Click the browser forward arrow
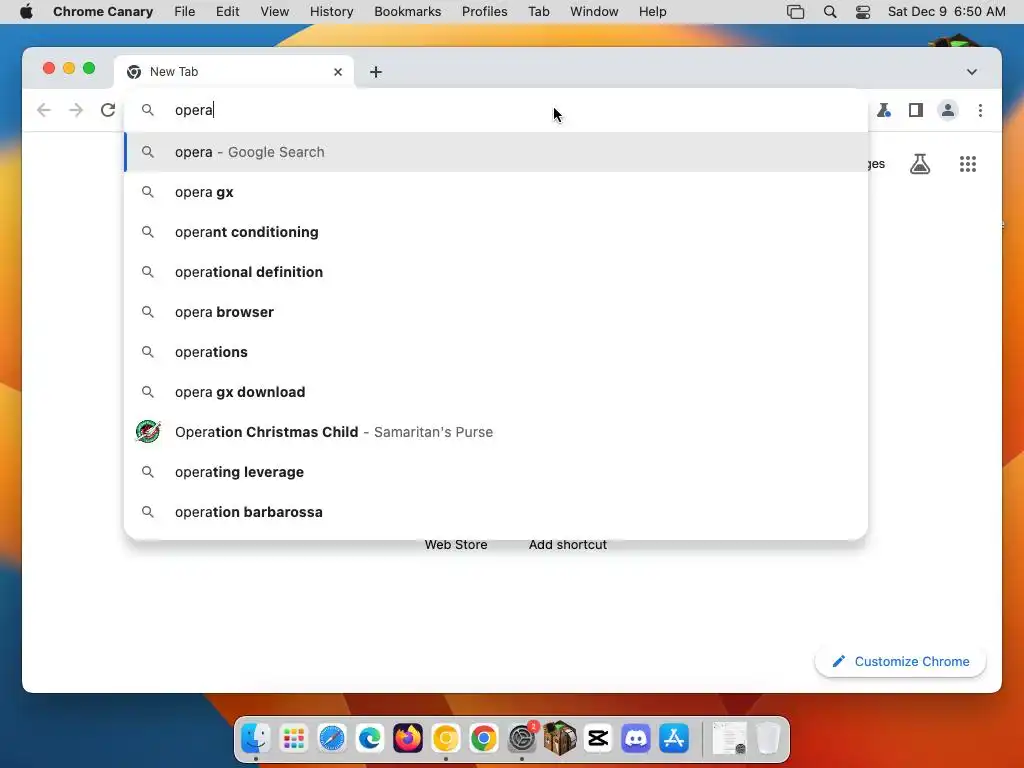 76,110
